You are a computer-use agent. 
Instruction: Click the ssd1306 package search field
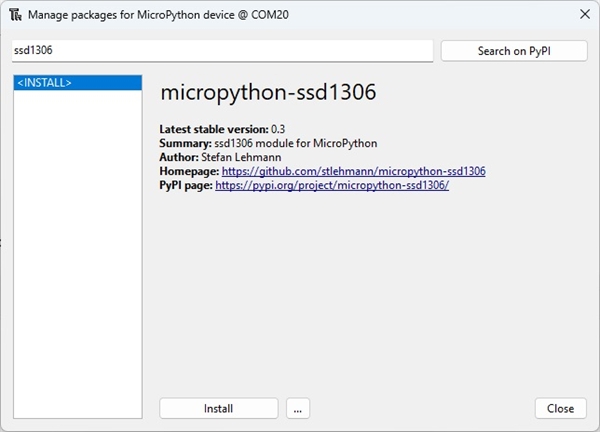pyautogui.click(x=222, y=51)
